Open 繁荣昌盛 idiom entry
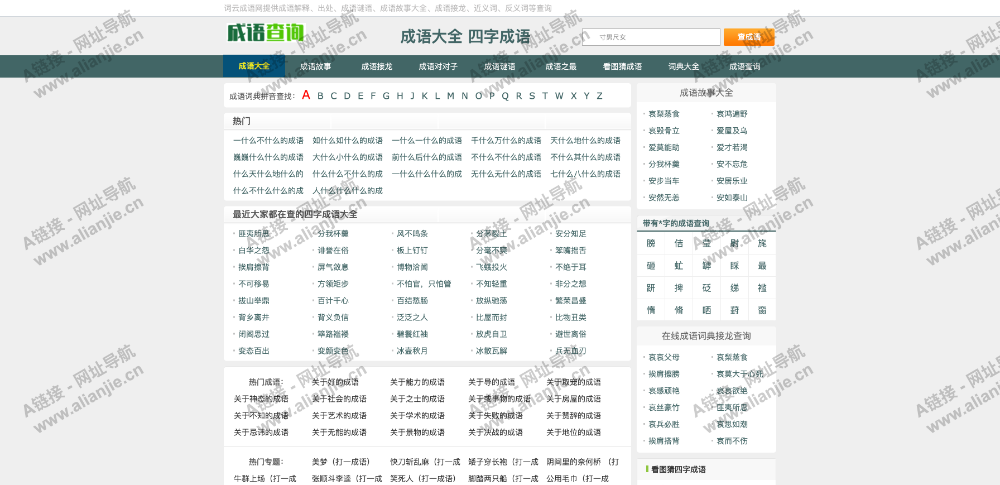The width and height of the screenshot is (1000, 485). 571,301
